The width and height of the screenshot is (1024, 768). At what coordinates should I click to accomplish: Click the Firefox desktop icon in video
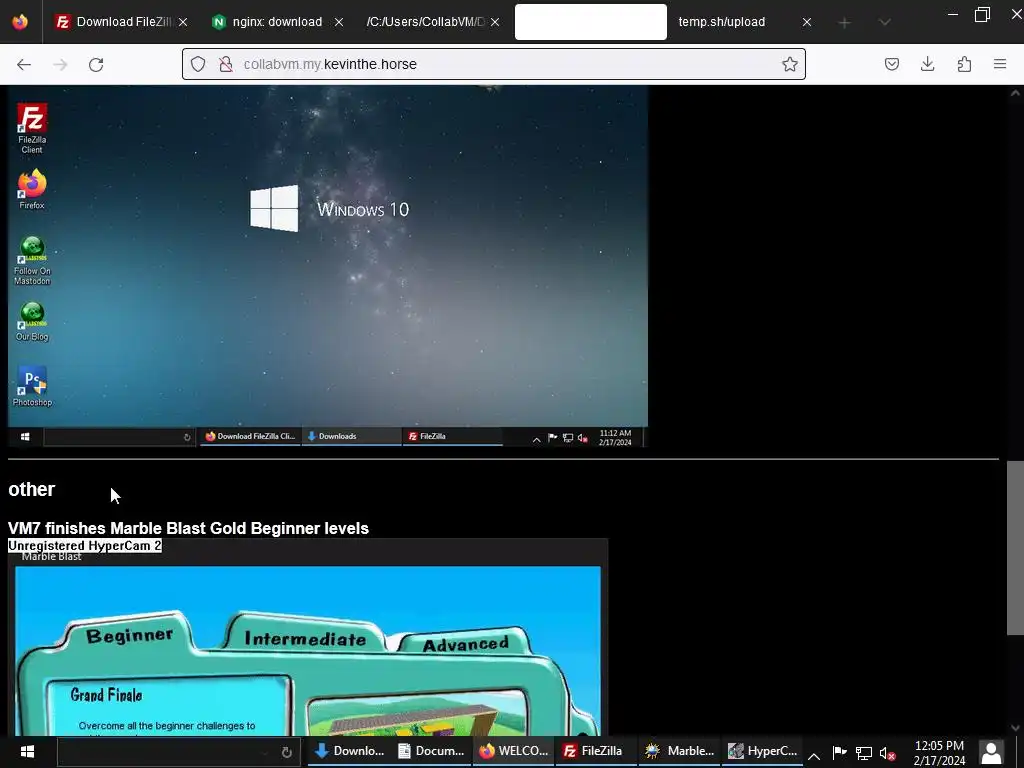pos(32,189)
